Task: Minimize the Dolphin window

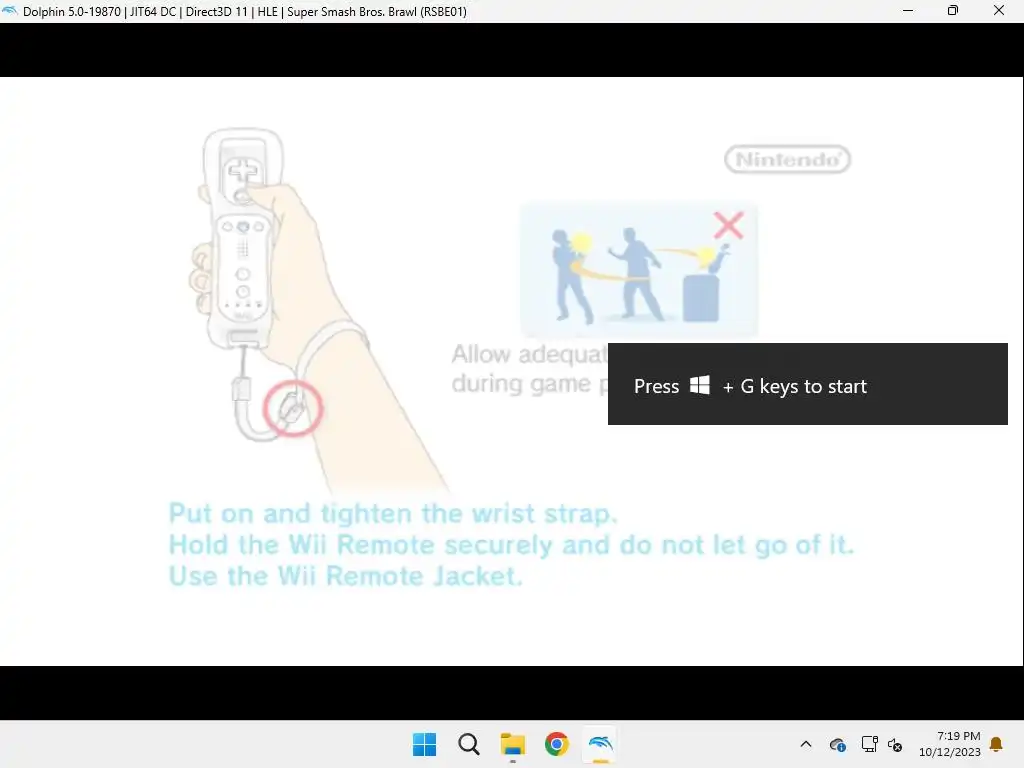Action: coord(908,10)
